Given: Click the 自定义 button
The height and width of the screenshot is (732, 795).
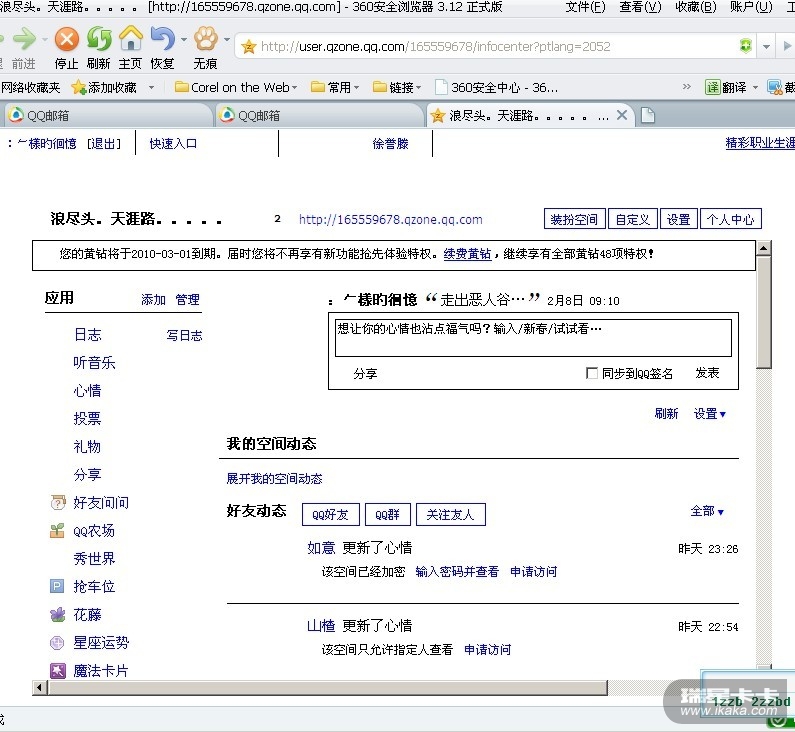Looking at the screenshot, I should tap(633, 219).
